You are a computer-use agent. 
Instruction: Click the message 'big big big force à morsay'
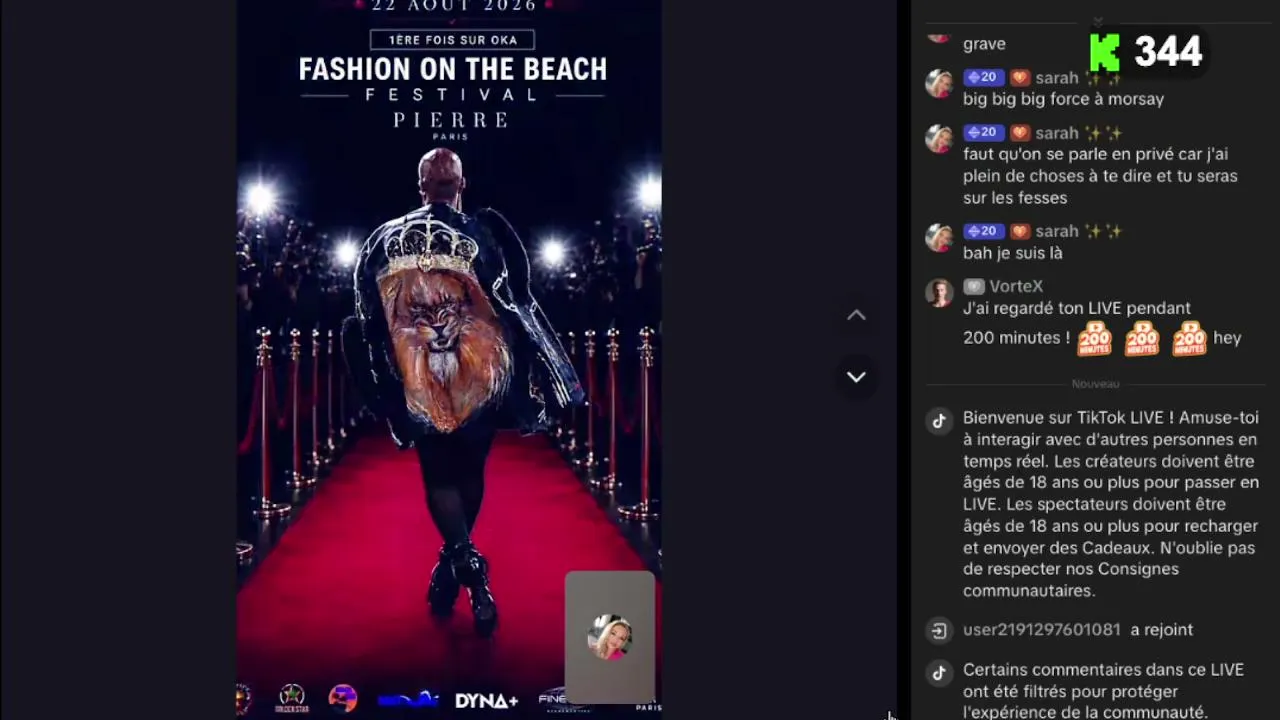[1063, 99]
